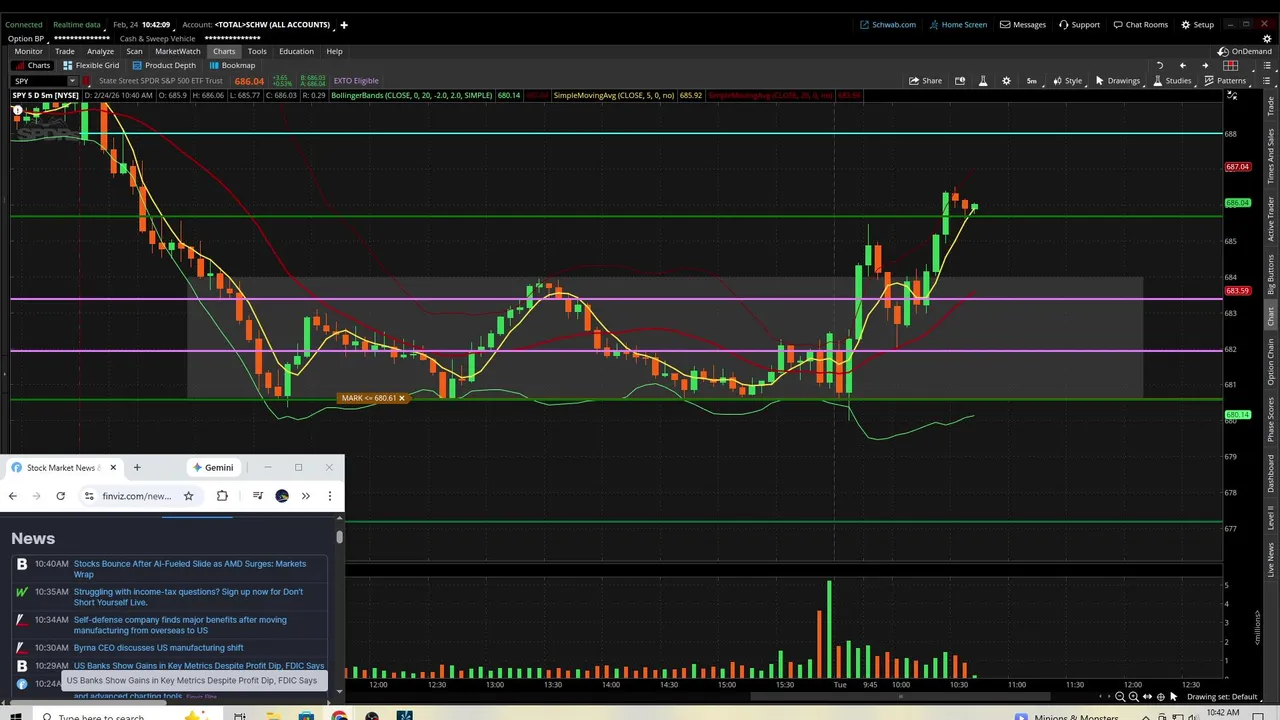Click the chart grid layout icon
1280x720 pixels.
pyautogui.click(x=1231, y=66)
